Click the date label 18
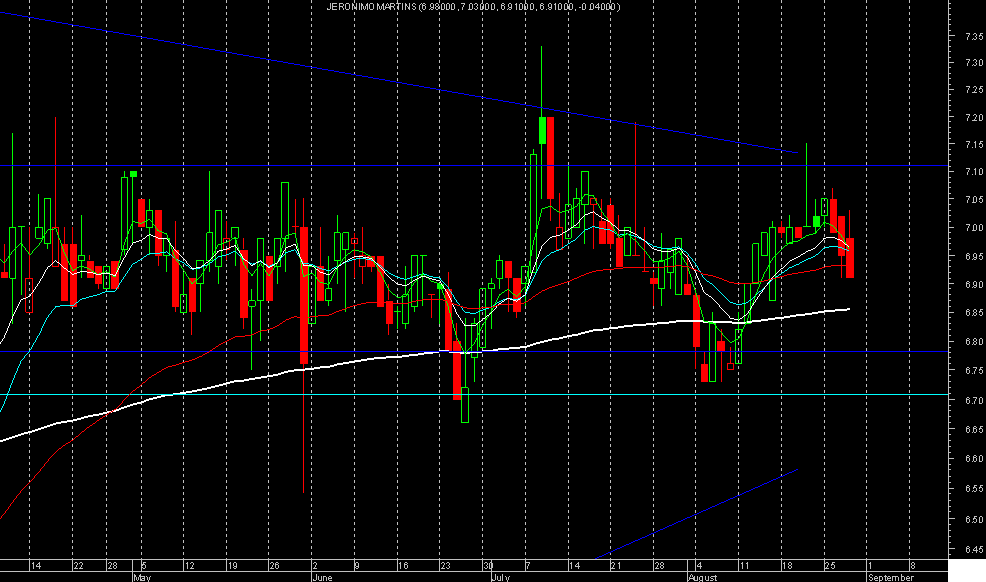The height and width of the screenshot is (582, 986). 787,566
